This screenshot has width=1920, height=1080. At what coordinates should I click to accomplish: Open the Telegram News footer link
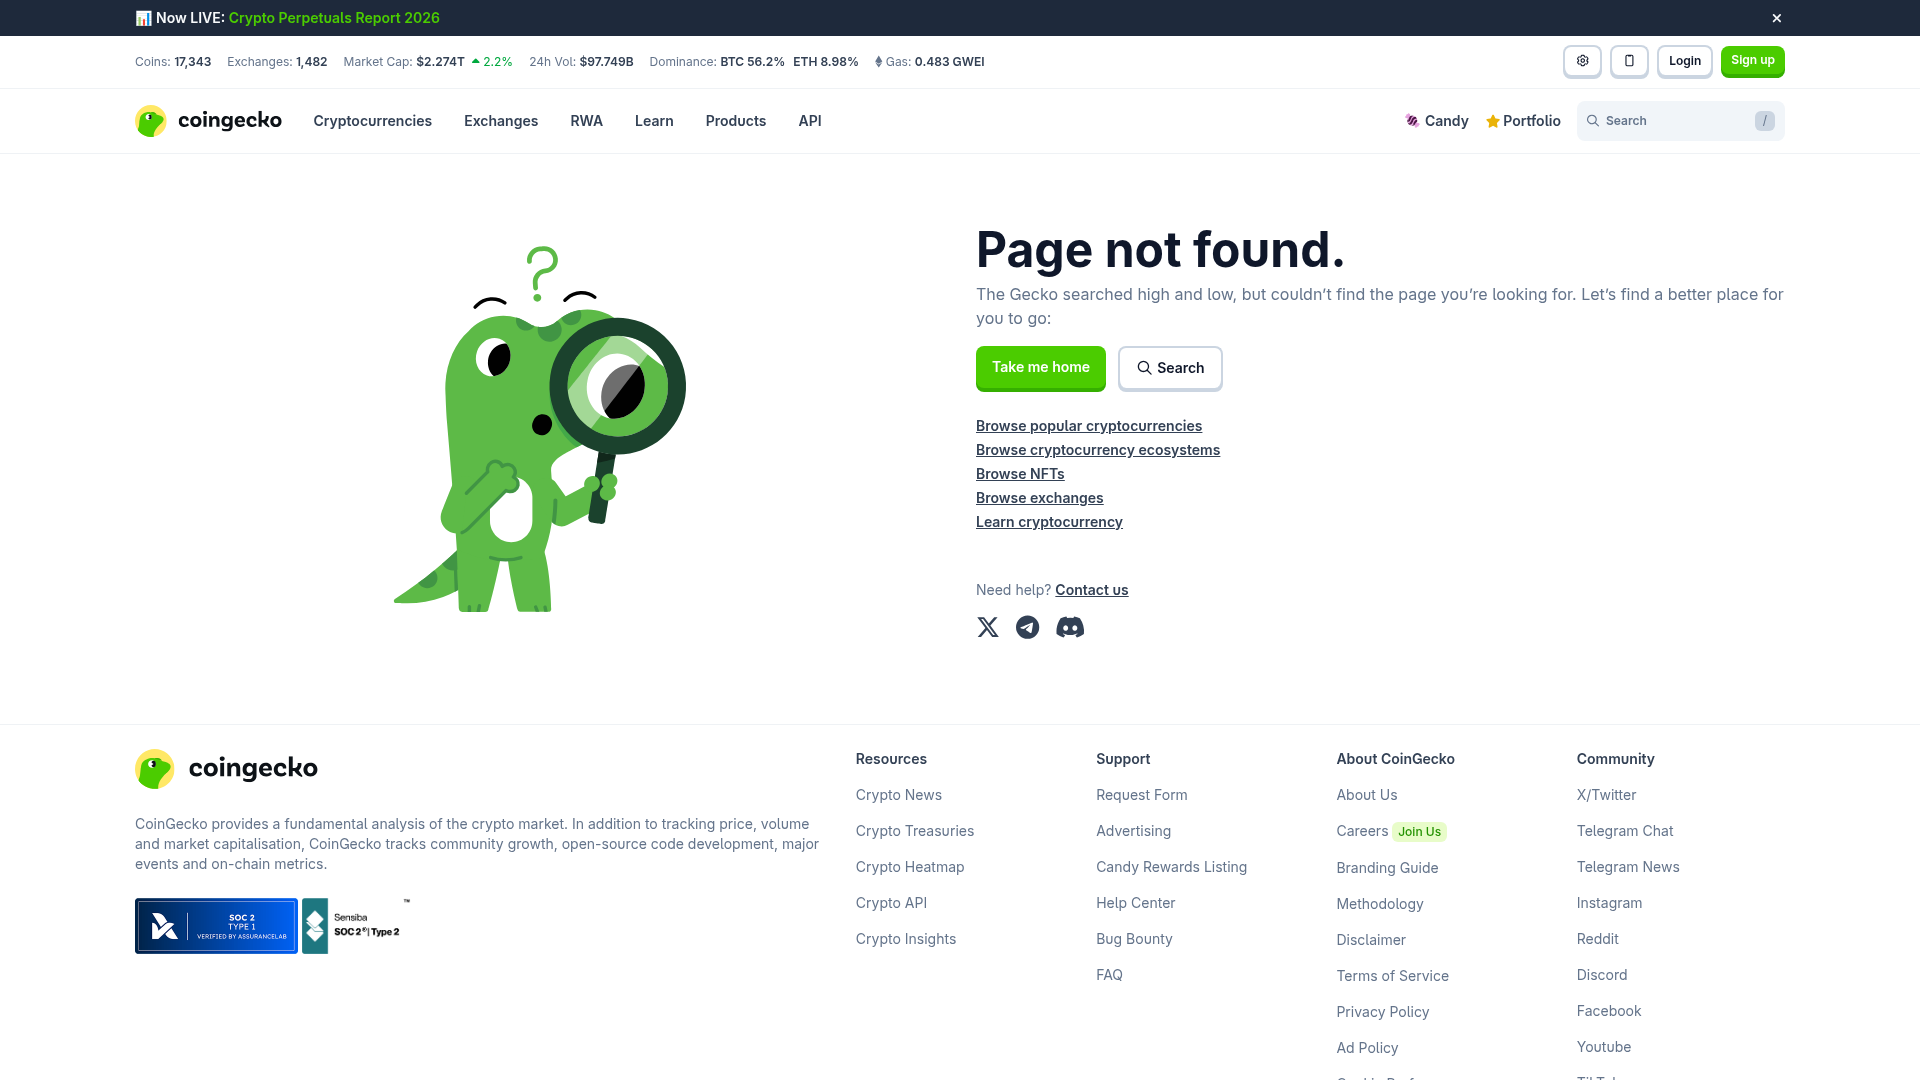1628,867
